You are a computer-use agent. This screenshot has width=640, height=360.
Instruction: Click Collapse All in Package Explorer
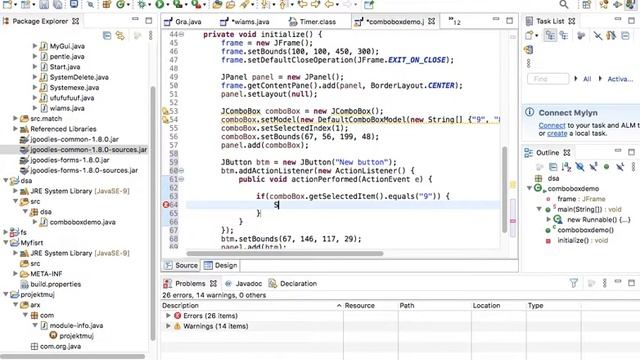click(x=107, y=36)
